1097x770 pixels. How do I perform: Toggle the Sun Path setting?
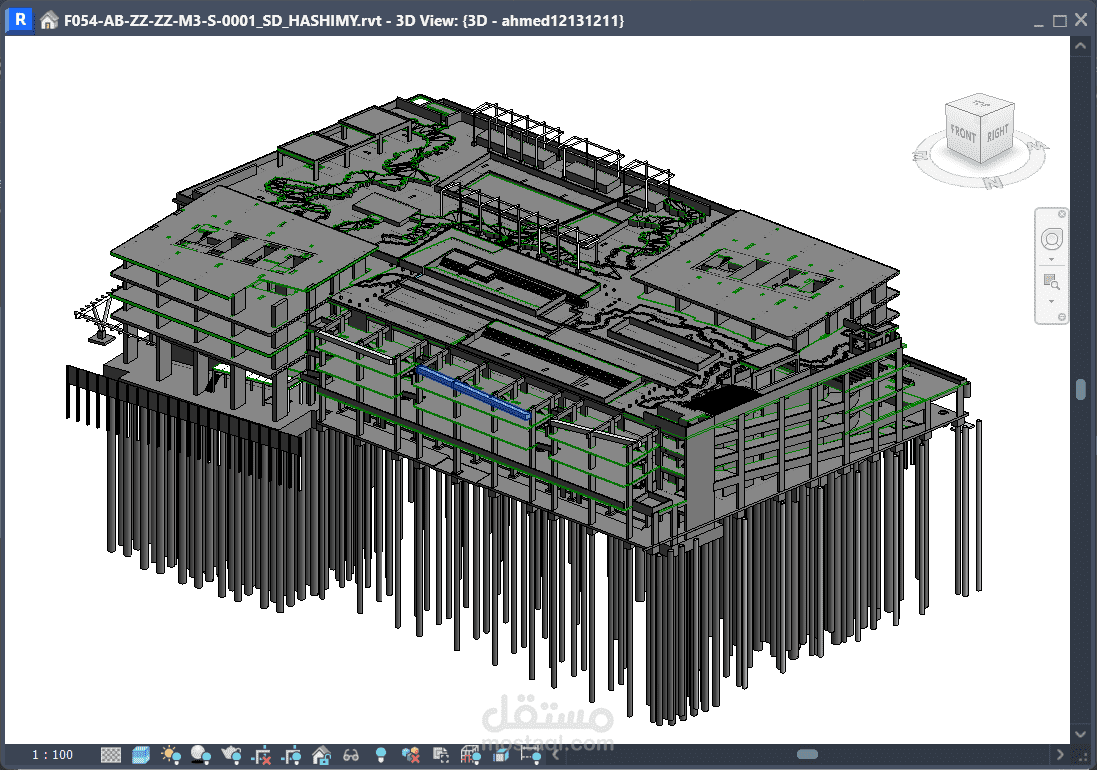pyautogui.click(x=171, y=755)
